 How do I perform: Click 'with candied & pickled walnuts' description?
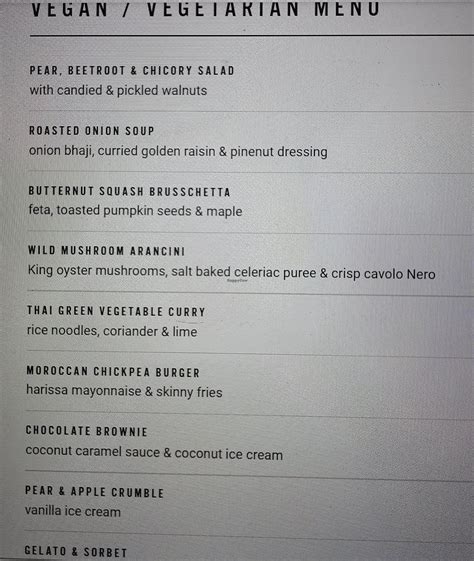point(118,90)
